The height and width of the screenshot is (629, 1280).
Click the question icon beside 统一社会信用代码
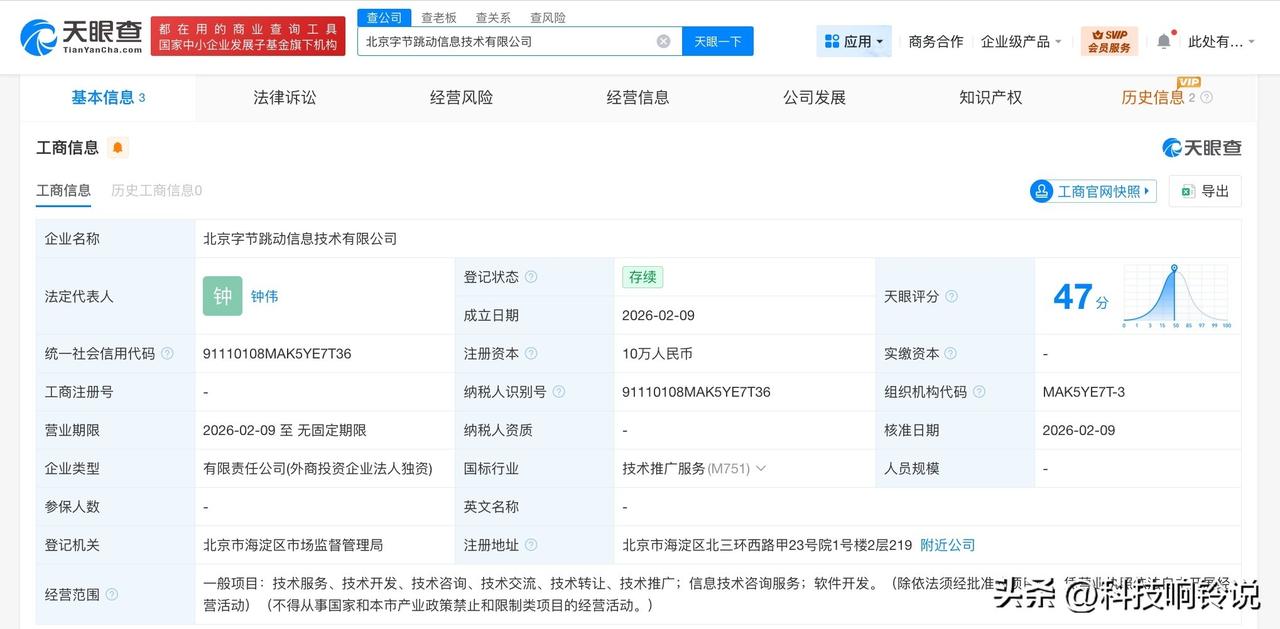[x=166, y=353]
